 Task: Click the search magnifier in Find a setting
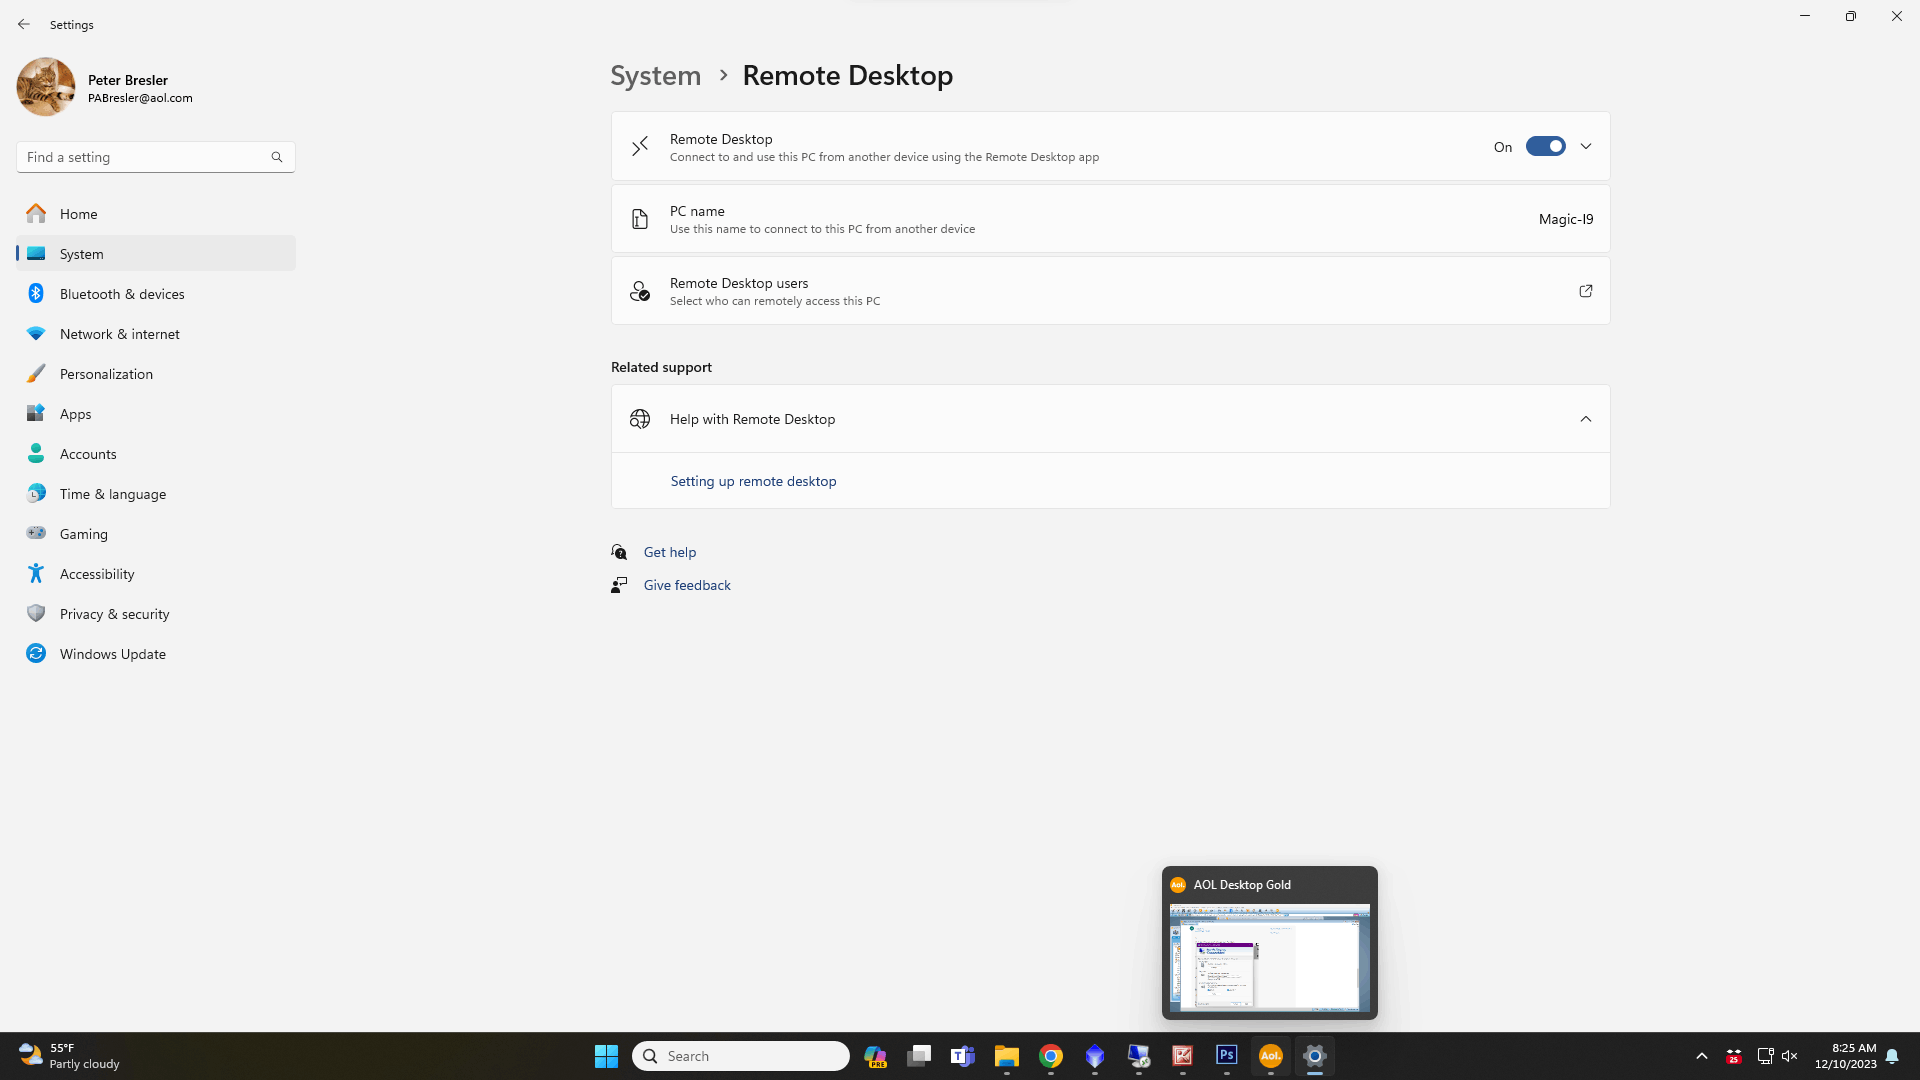(x=277, y=157)
